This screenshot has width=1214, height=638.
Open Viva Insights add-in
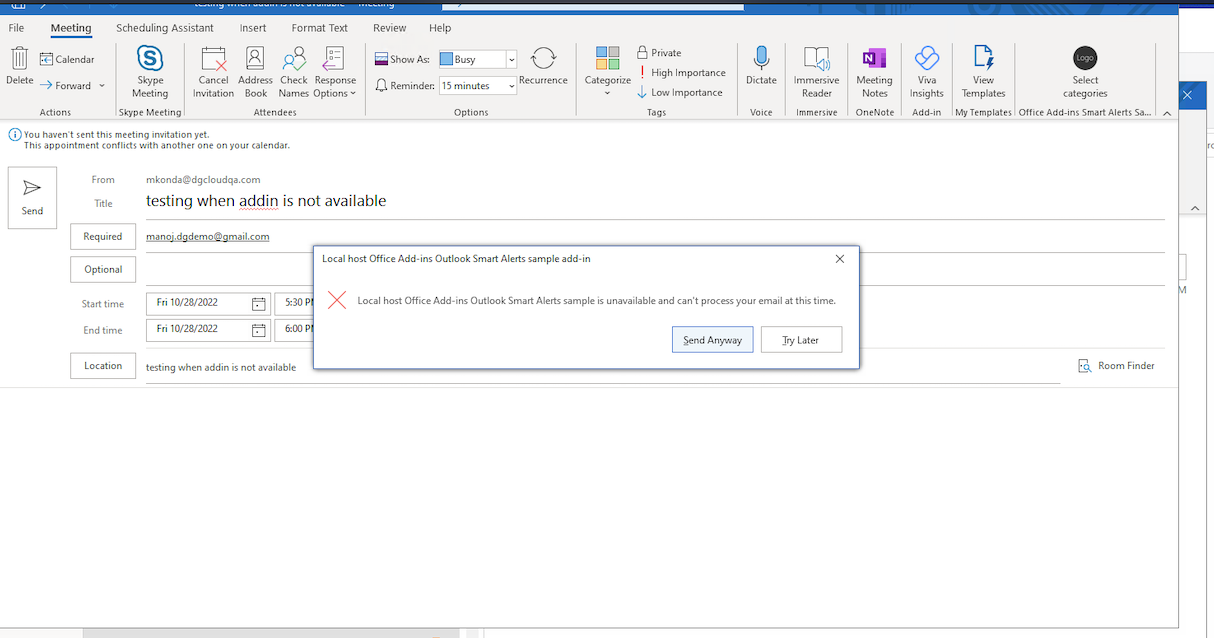926,70
